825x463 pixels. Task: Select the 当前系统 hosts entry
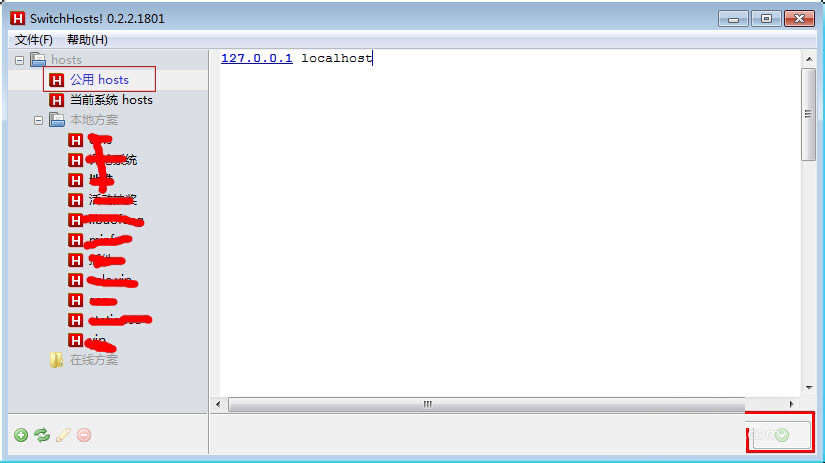pos(111,100)
